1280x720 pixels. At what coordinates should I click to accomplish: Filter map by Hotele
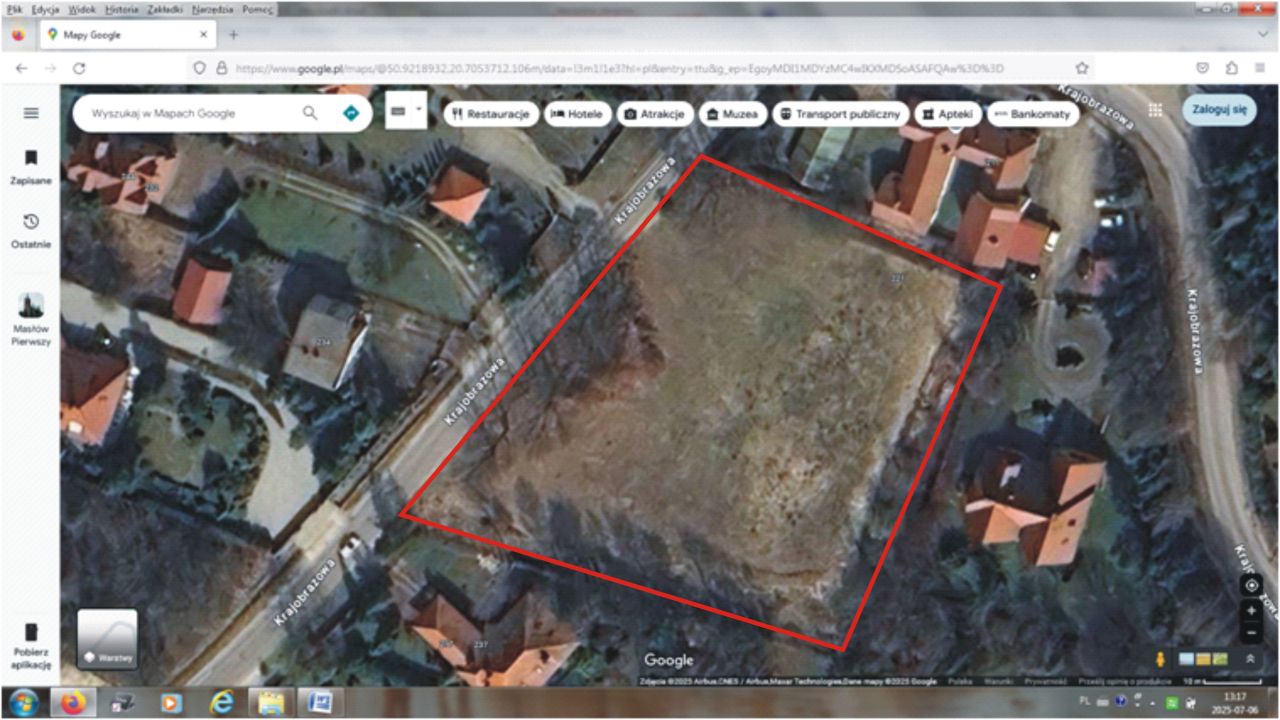point(578,114)
